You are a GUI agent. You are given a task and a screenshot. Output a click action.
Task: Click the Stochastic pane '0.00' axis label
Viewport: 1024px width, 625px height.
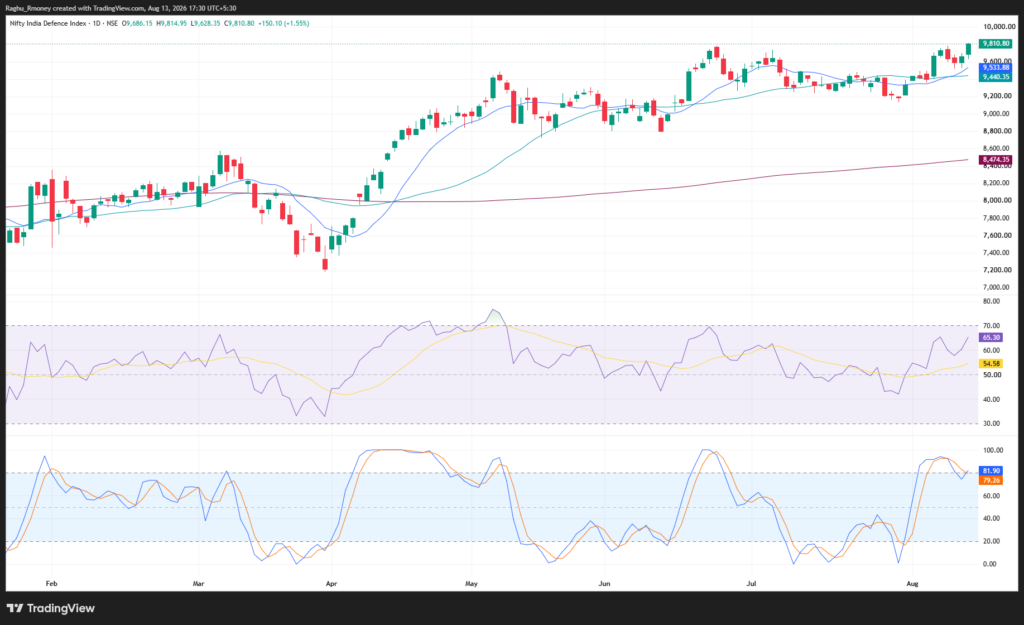pos(990,564)
